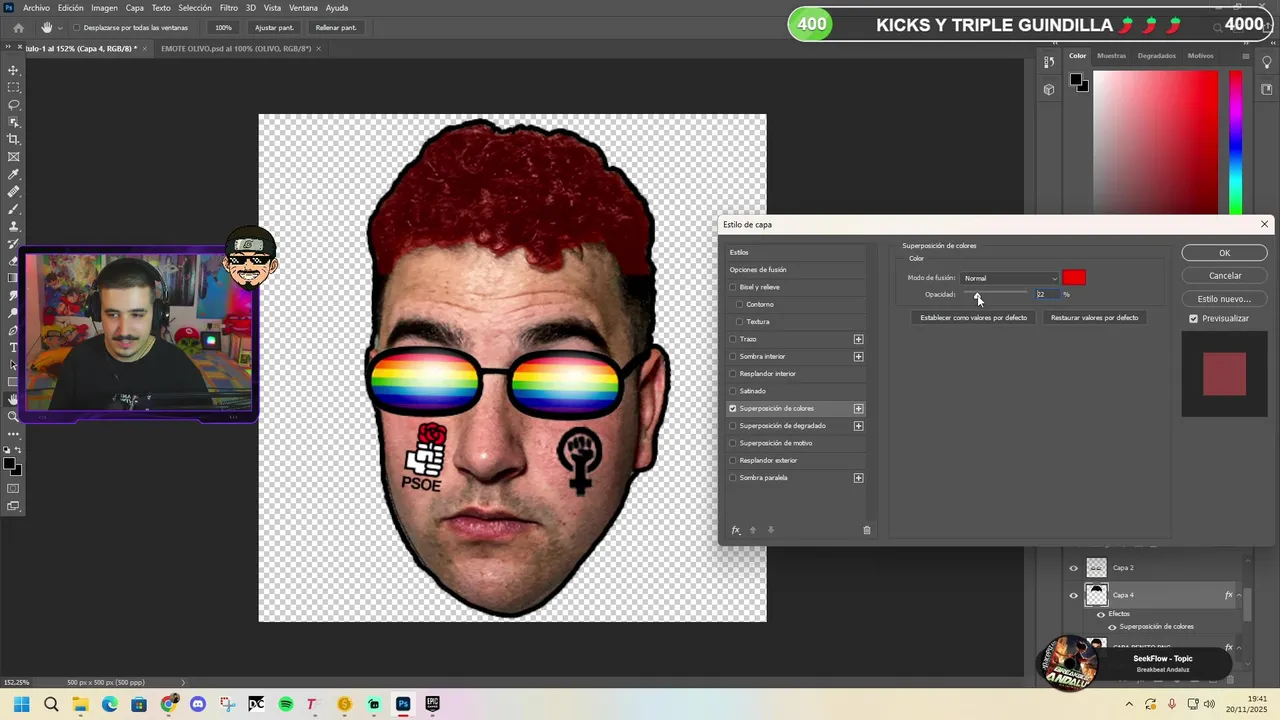Add another Sombra paralela with plus button
This screenshot has height=720, width=1280.
(858, 478)
